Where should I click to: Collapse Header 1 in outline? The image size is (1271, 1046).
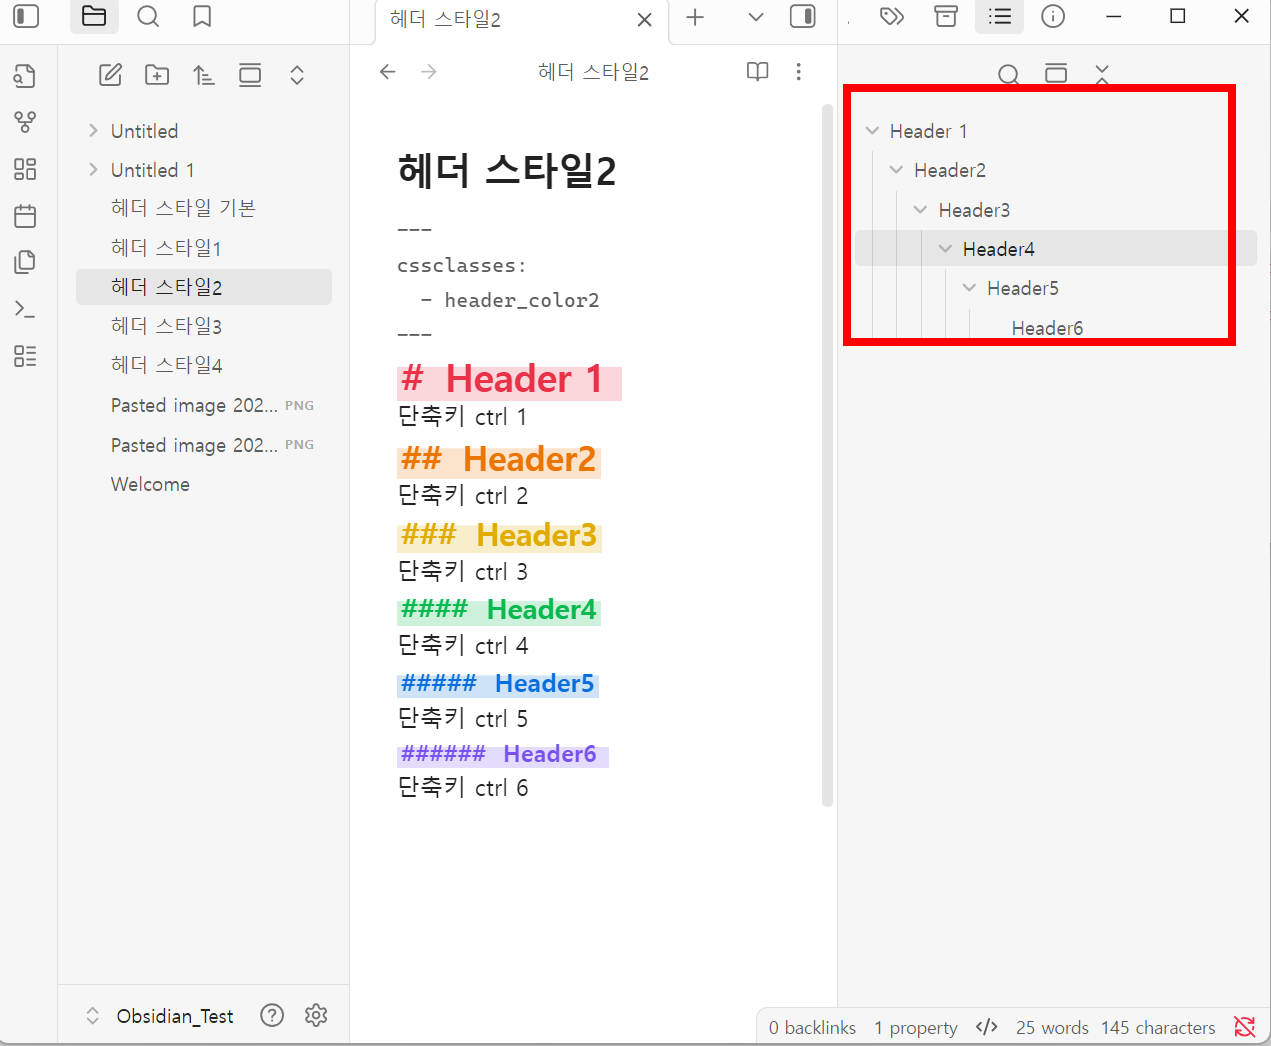pos(872,131)
